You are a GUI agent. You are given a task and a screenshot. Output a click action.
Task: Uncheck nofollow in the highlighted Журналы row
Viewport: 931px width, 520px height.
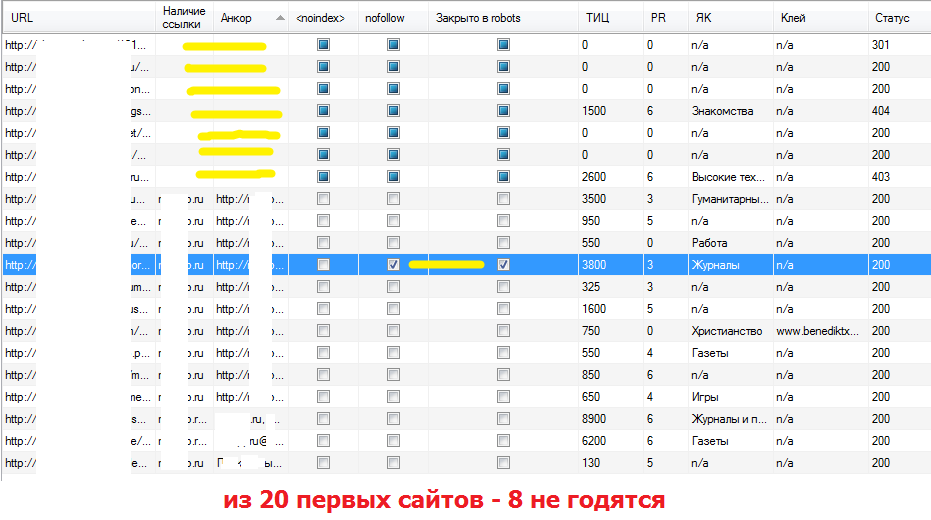(393, 265)
